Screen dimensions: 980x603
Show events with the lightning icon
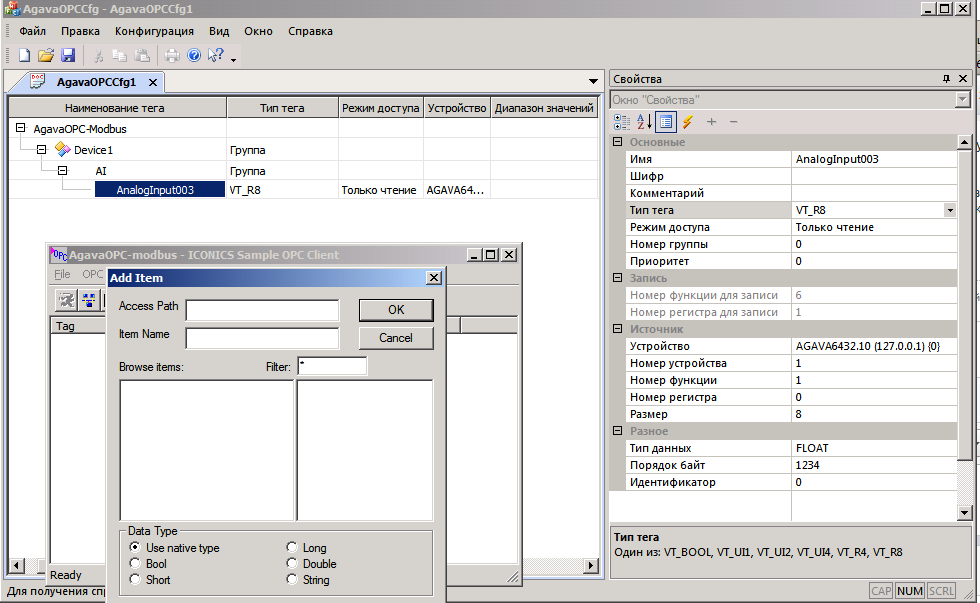coord(688,122)
